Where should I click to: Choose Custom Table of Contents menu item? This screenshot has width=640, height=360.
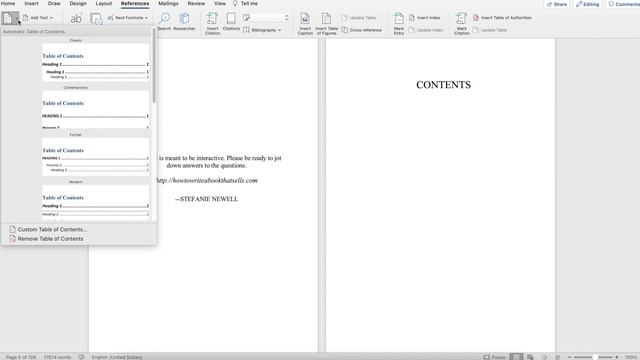52,229
